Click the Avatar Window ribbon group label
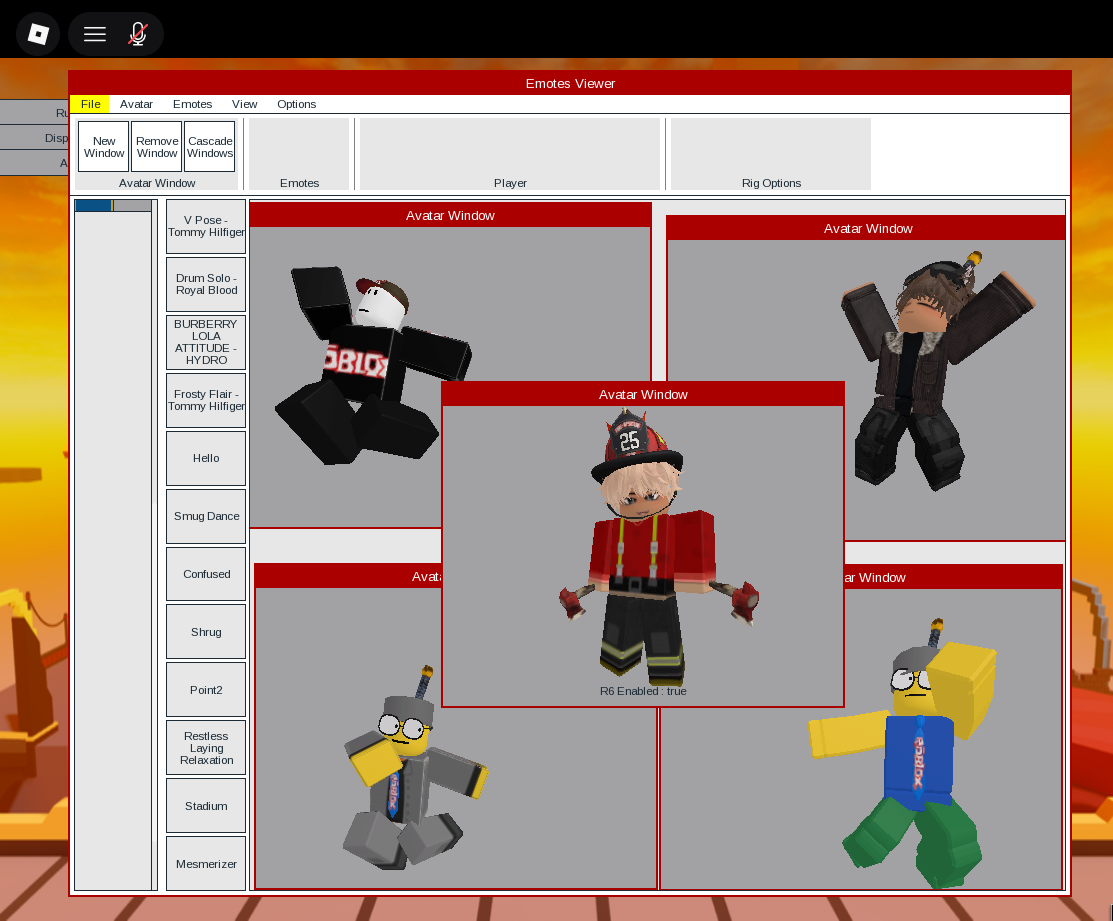Viewport: 1113px width, 921px height. click(157, 183)
